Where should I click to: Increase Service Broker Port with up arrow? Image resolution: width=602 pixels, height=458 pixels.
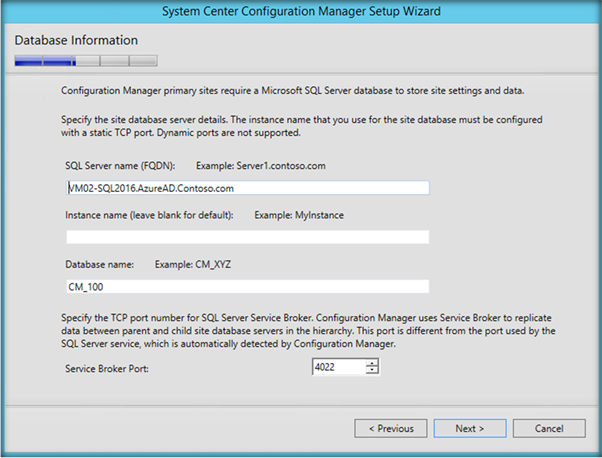(372, 363)
